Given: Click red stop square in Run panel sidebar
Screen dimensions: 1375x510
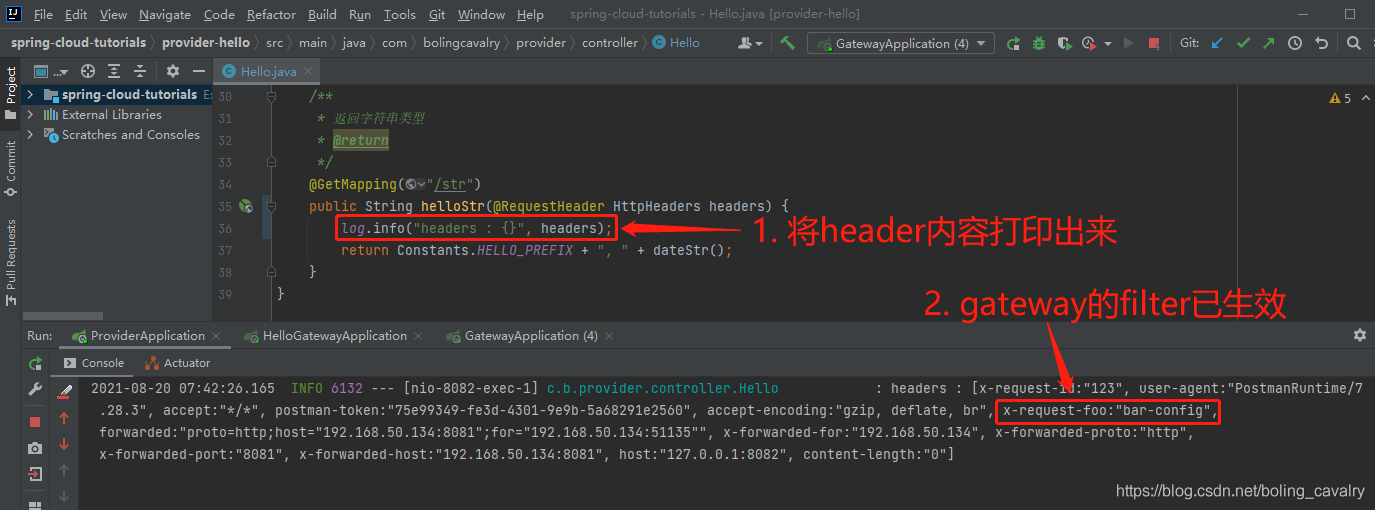Looking at the screenshot, I should [35, 422].
